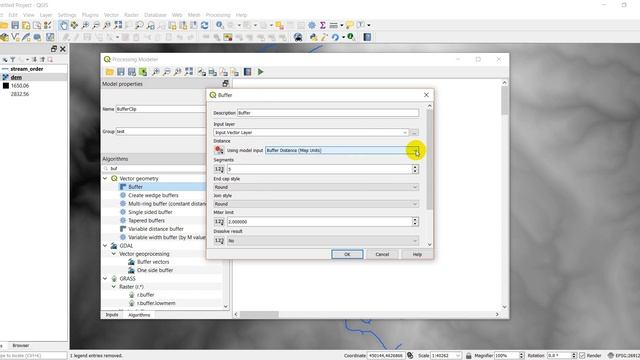Viewport: 640px width, 360px height.
Task: Open the Processing Toolbox gear icon
Action: tap(312, 25)
